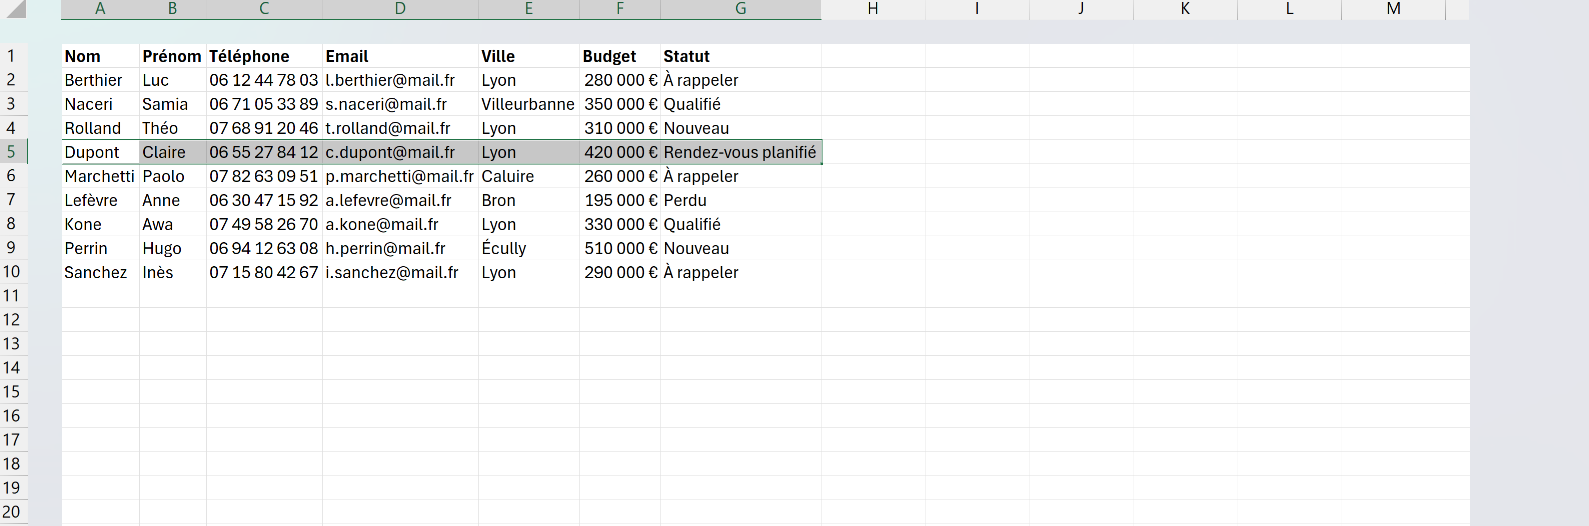Select column G header
1589x526 pixels.
point(741,9)
